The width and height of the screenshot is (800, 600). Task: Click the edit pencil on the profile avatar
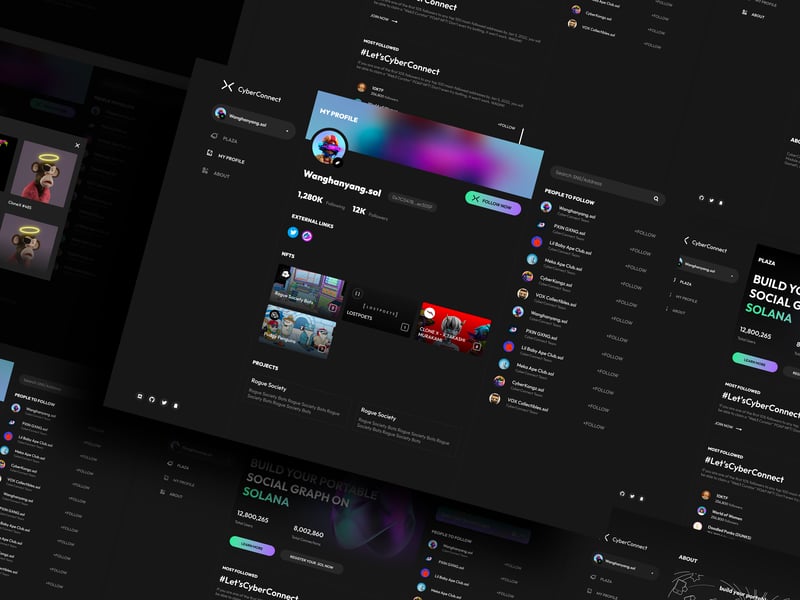(x=337, y=163)
